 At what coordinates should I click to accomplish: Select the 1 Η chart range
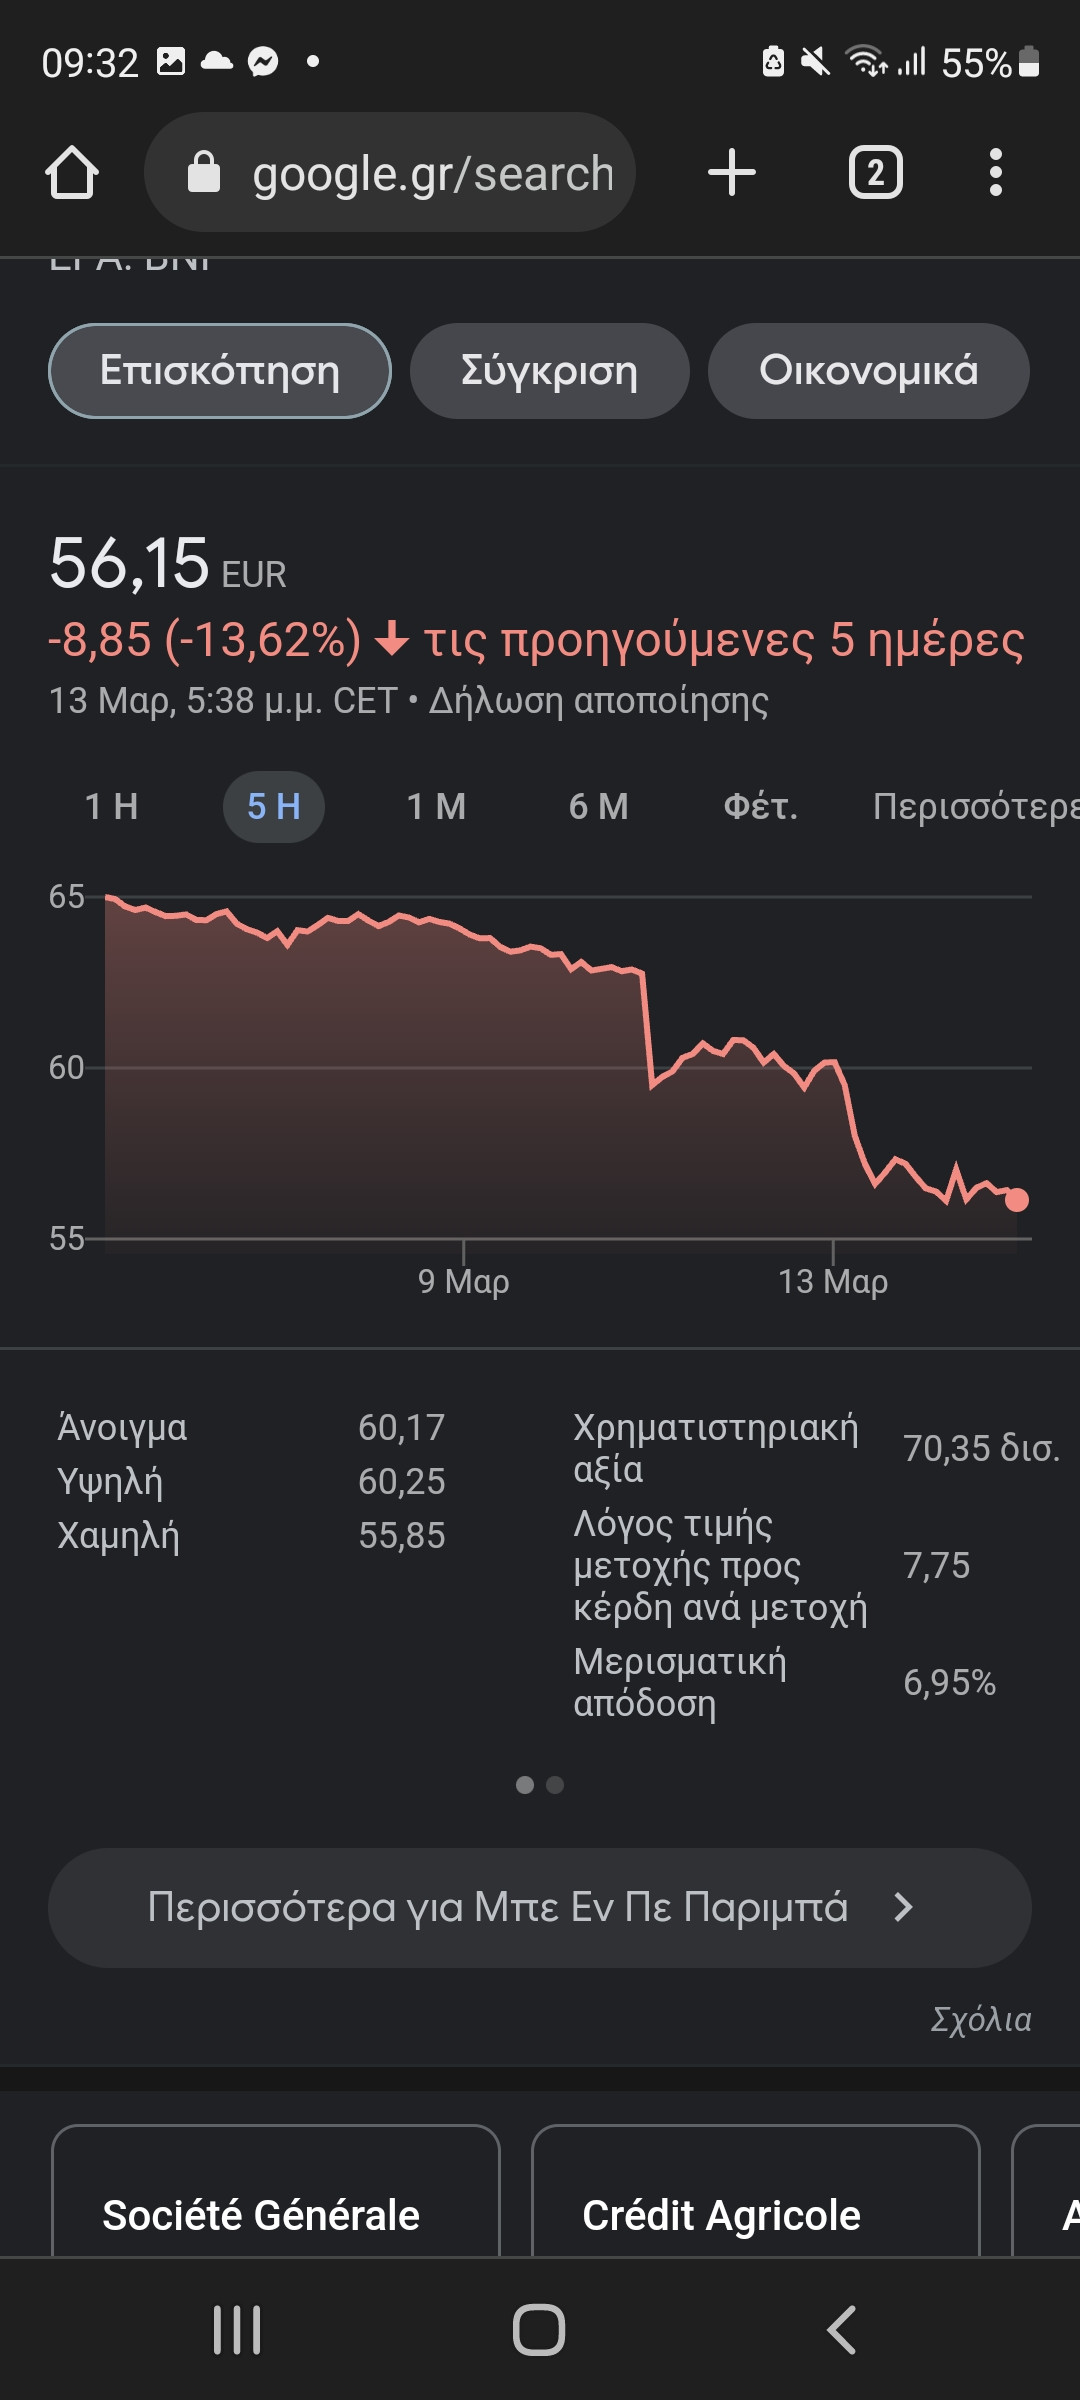pos(112,807)
